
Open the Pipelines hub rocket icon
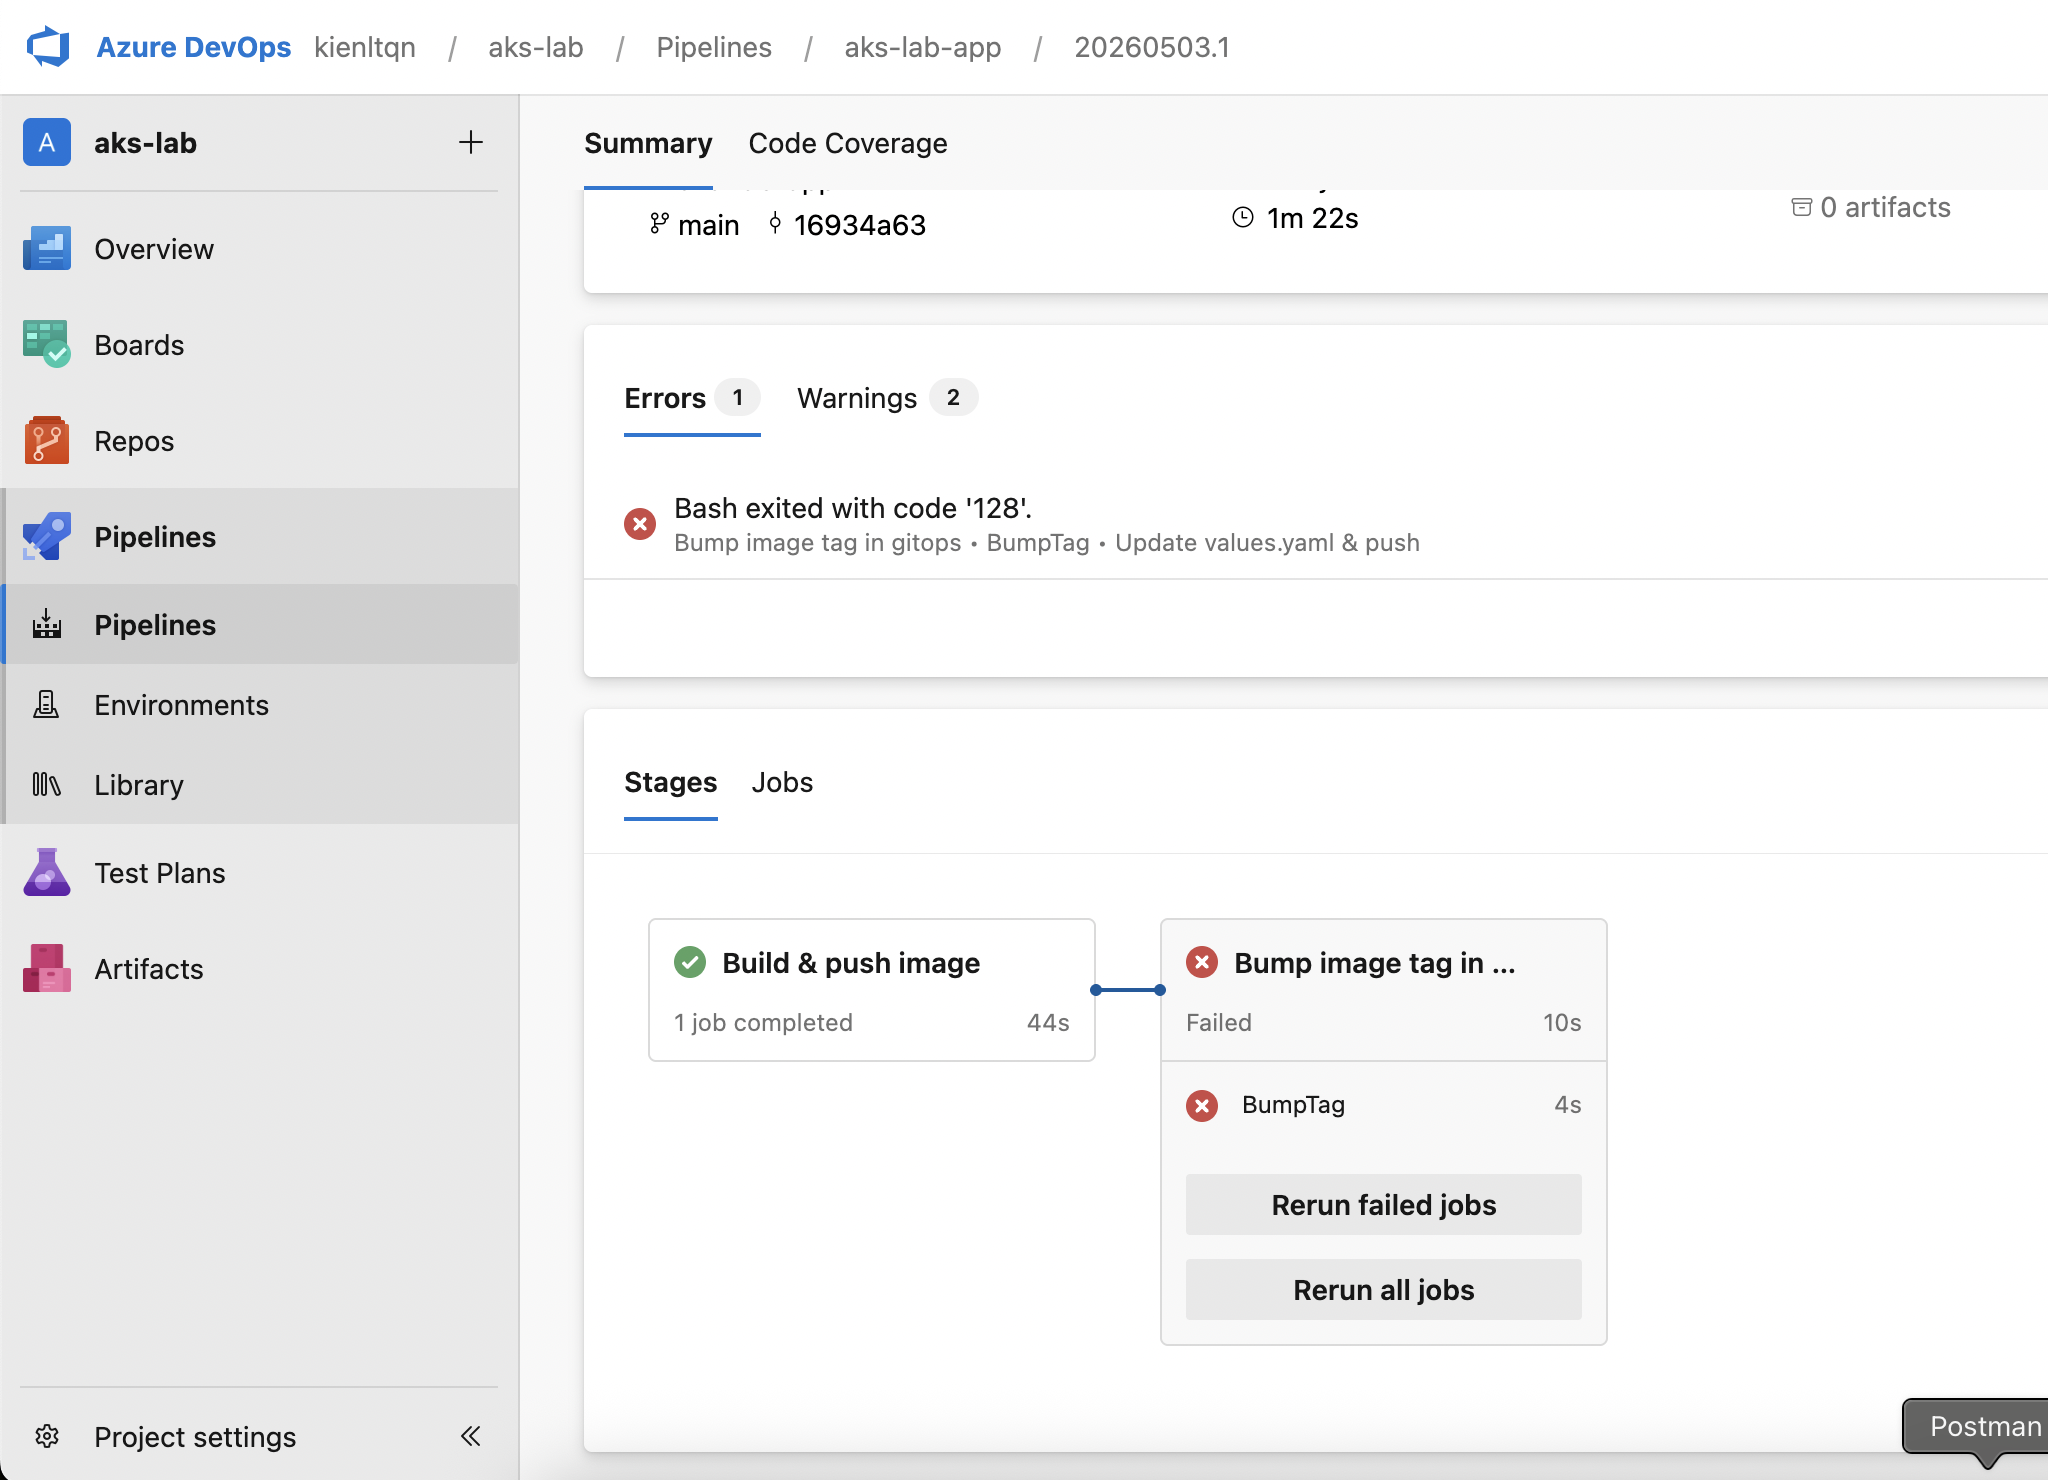pos(47,537)
